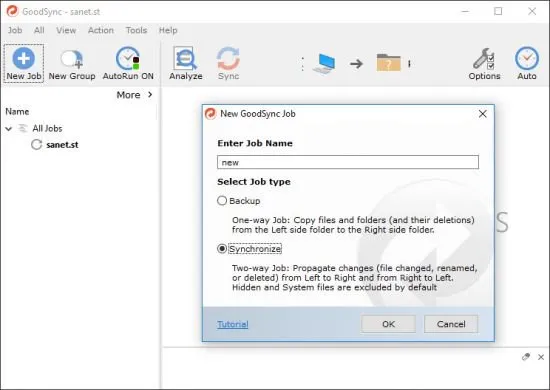Viewport: 550px width, 390px height.
Task: Minimize the GoodSync window
Action: (465, 11)
